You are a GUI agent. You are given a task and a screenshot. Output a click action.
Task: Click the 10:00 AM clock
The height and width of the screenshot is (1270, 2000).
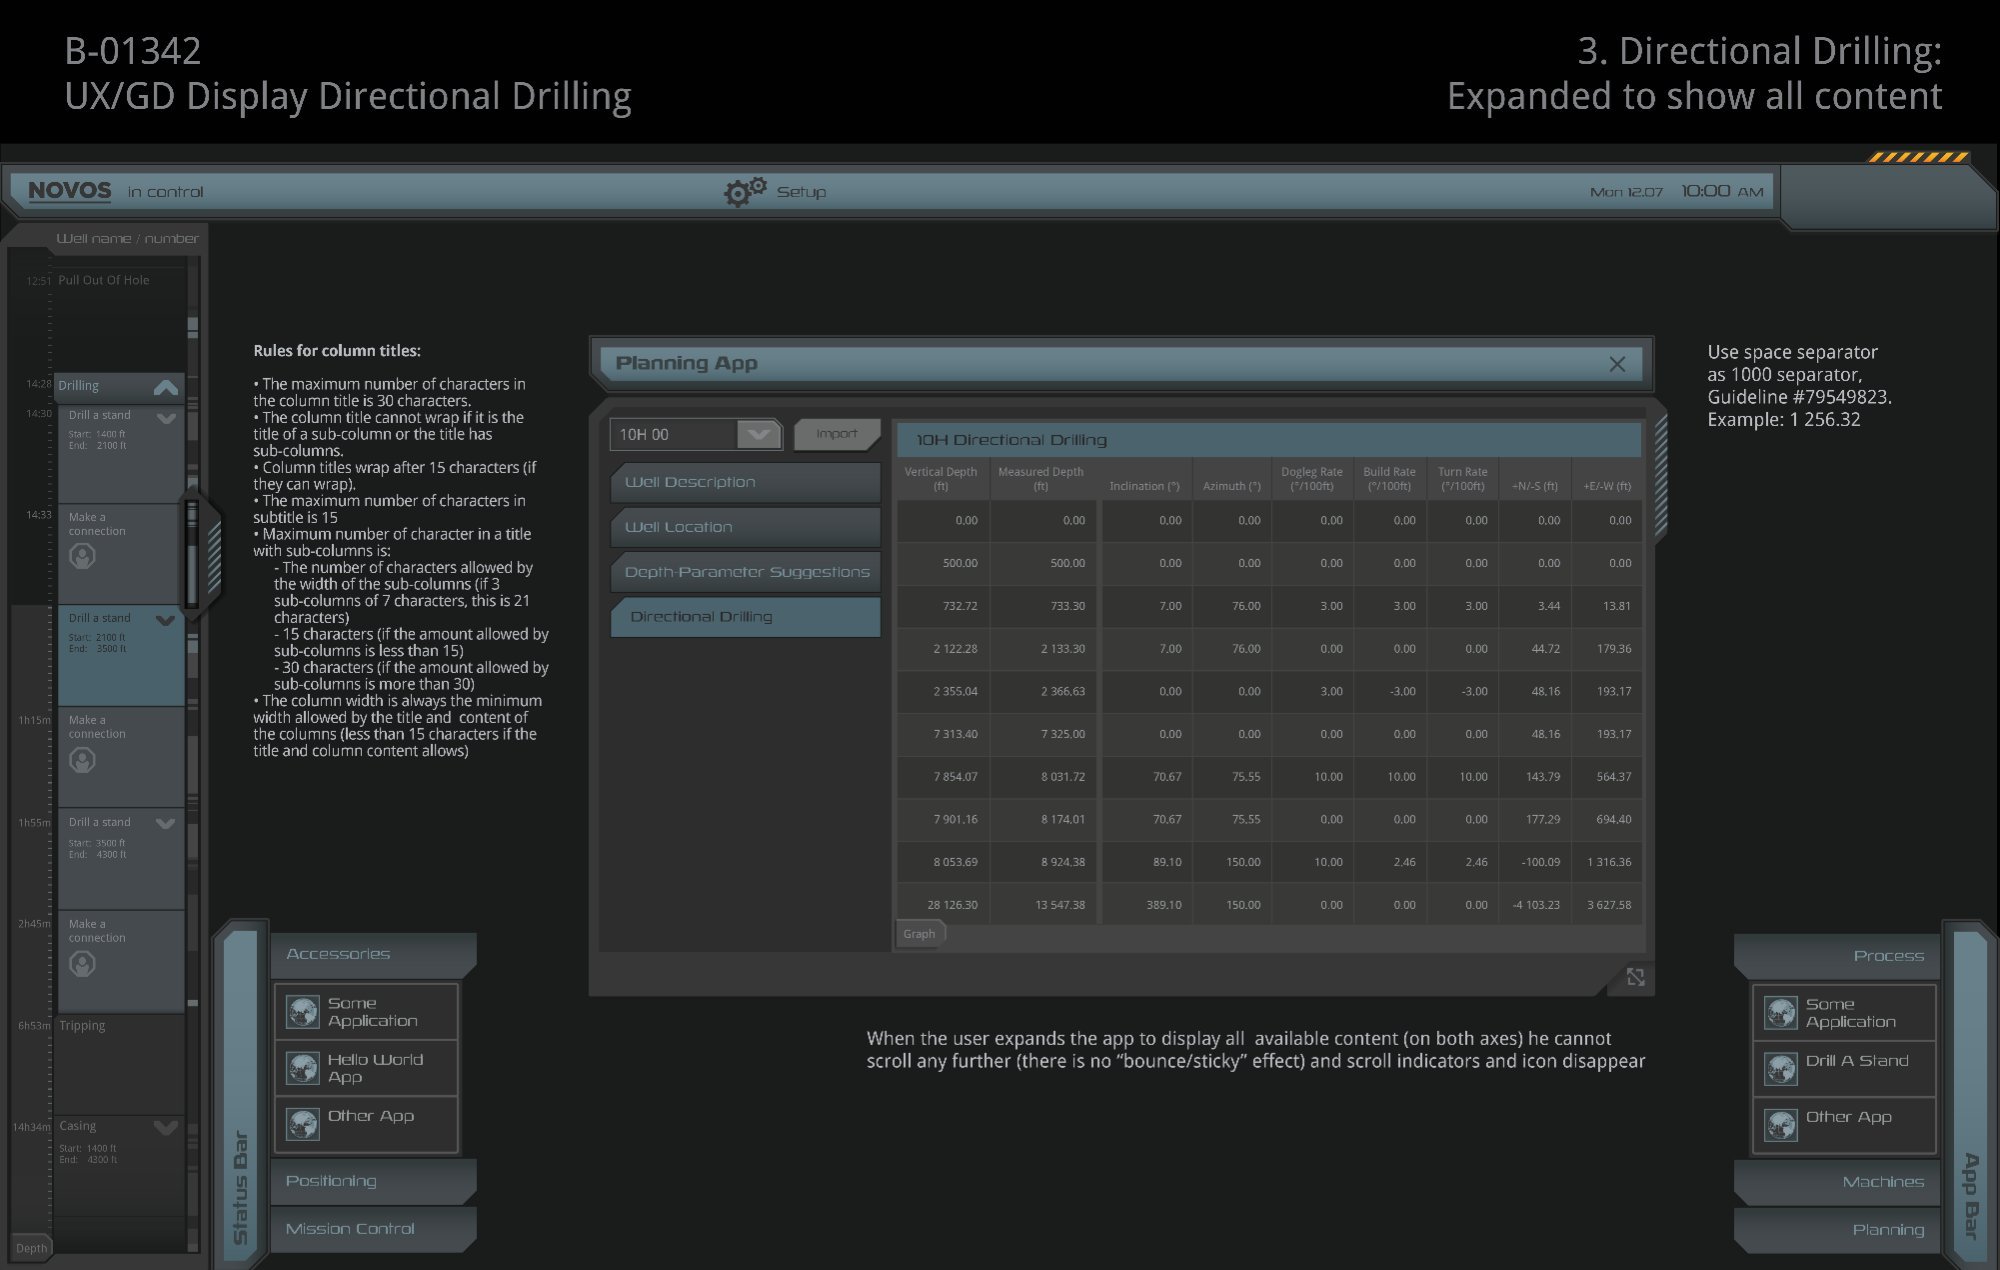[1721, 191]
